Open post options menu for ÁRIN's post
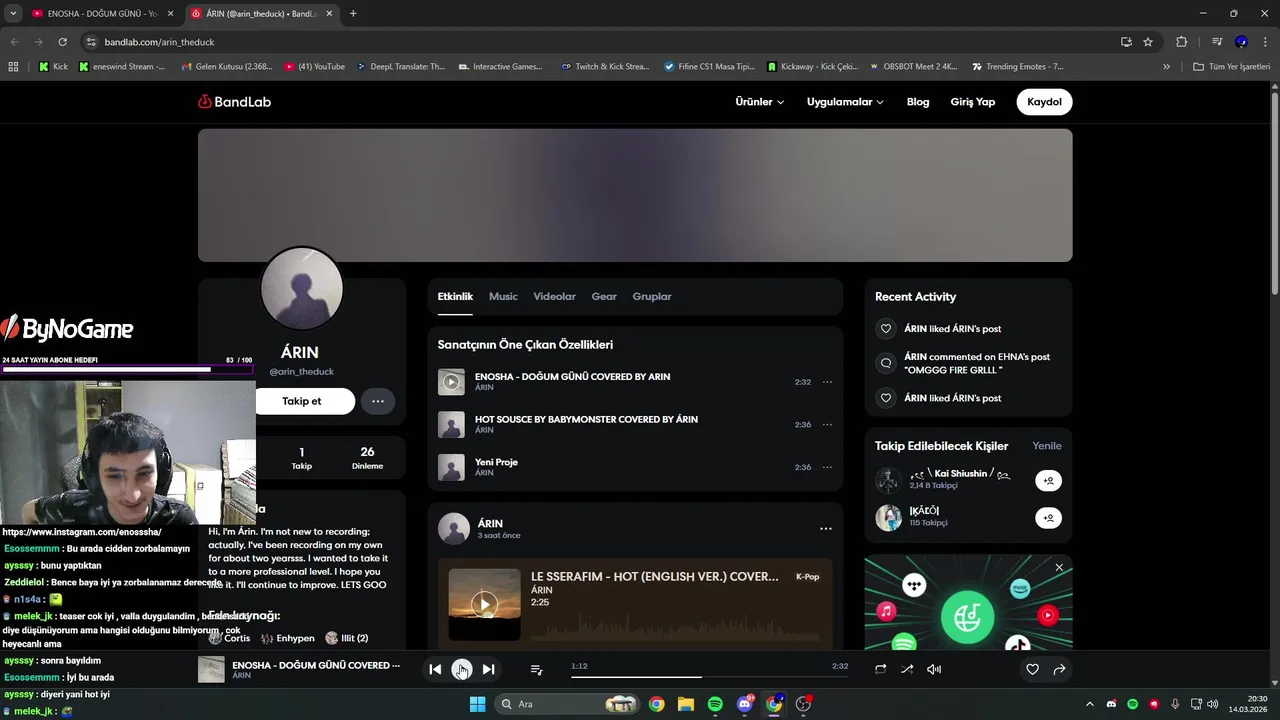The height and width of the screenshot is (720, 1280). [826, 529]
